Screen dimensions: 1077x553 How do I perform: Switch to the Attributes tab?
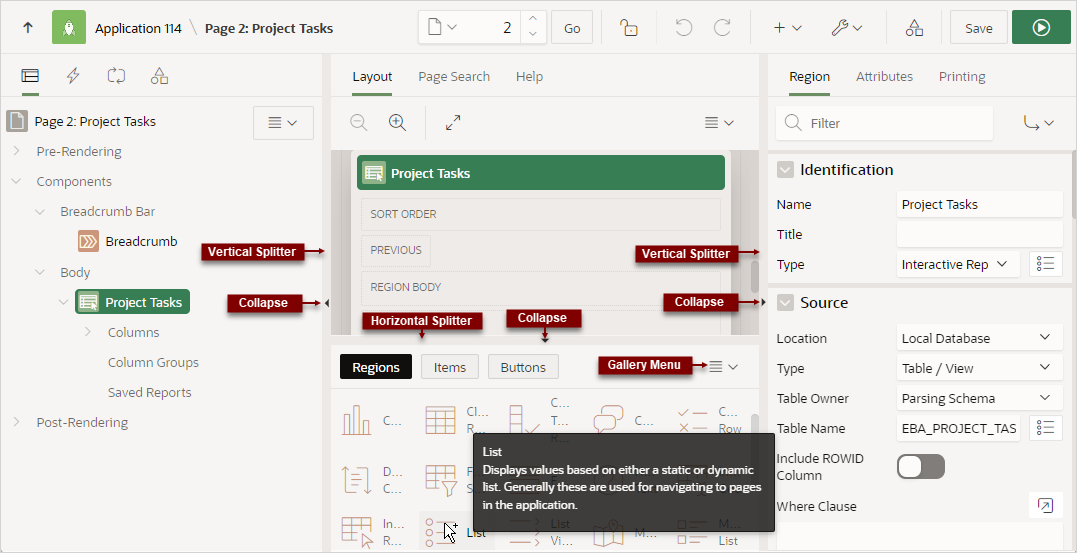[x=884, y=76]
